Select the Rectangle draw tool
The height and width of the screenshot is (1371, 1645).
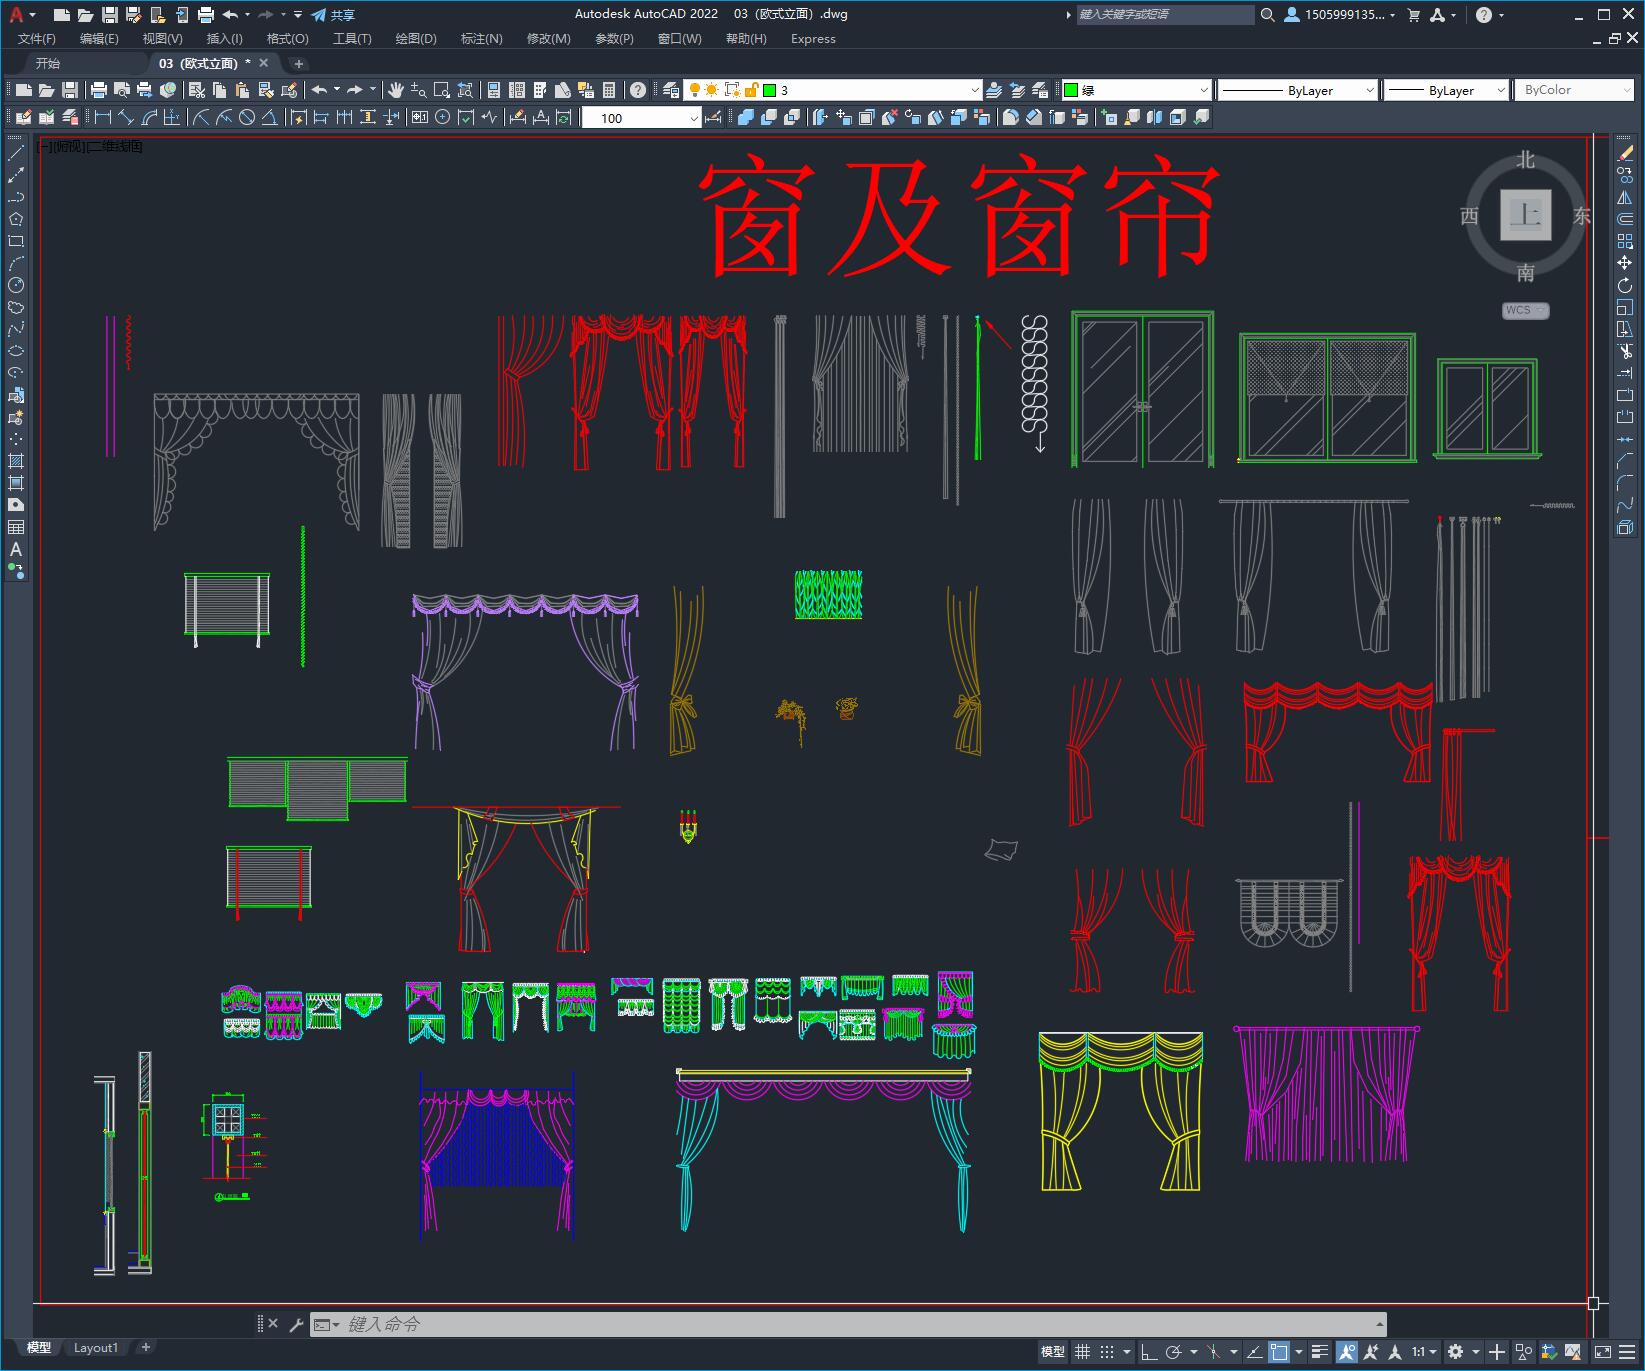click(x=16, y=241)
